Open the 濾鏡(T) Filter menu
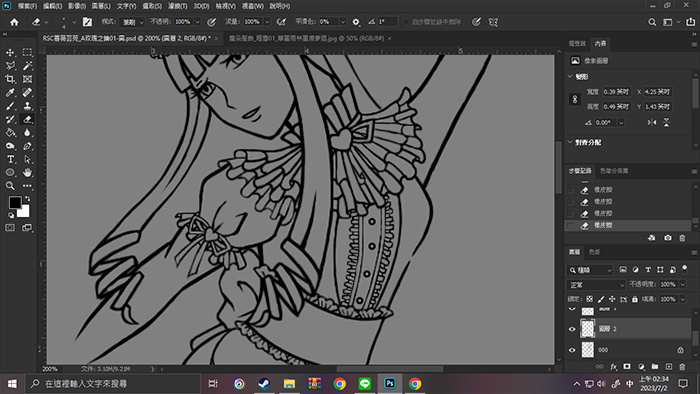This screenshot has height=394, width=700. [178, 6]
